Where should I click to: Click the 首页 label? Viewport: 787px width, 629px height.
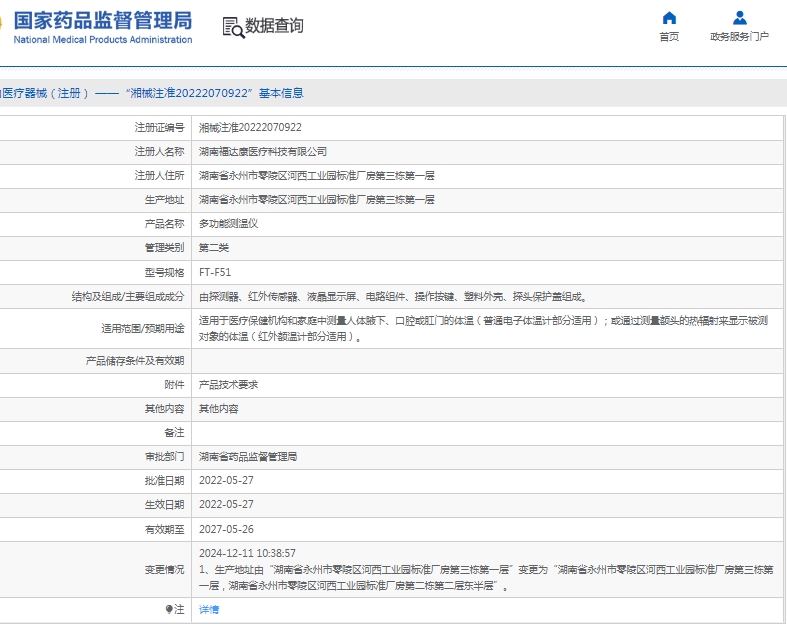pyautogui.click(x=669, y=36)
